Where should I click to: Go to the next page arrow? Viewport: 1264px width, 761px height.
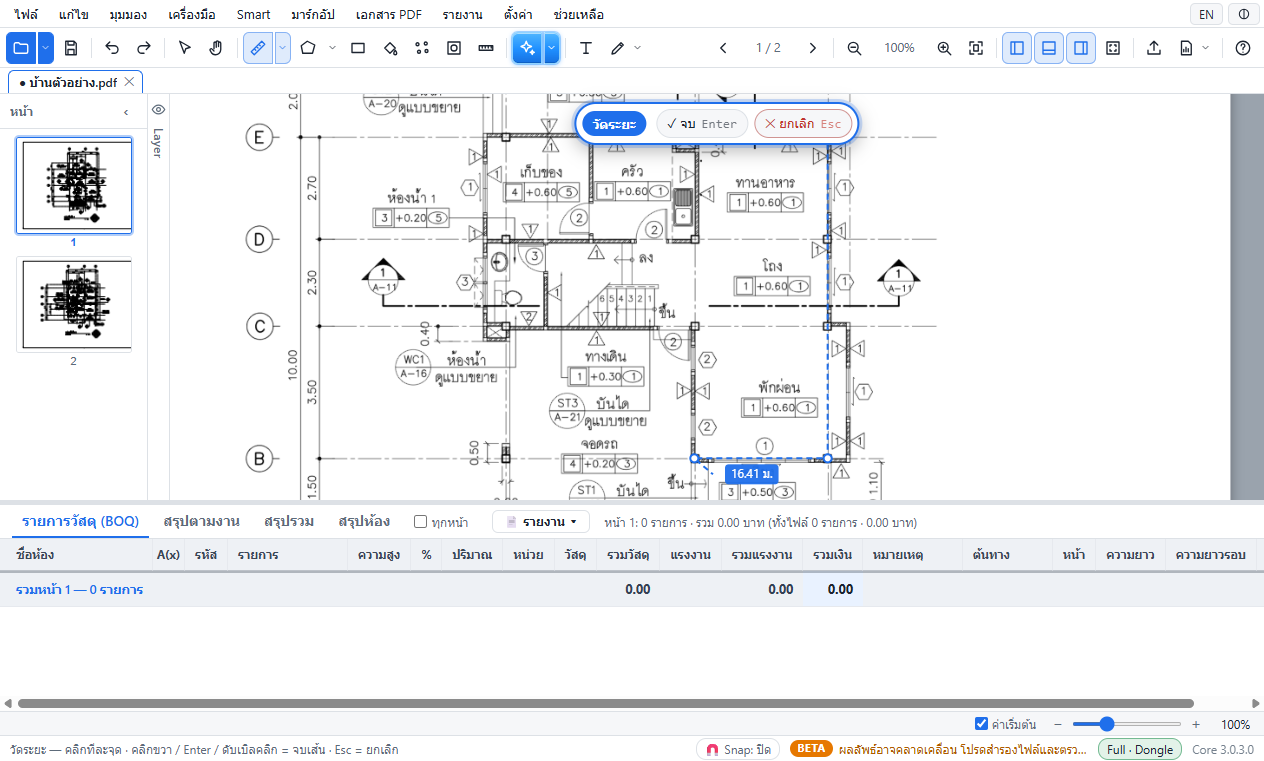tap(813, 48)
